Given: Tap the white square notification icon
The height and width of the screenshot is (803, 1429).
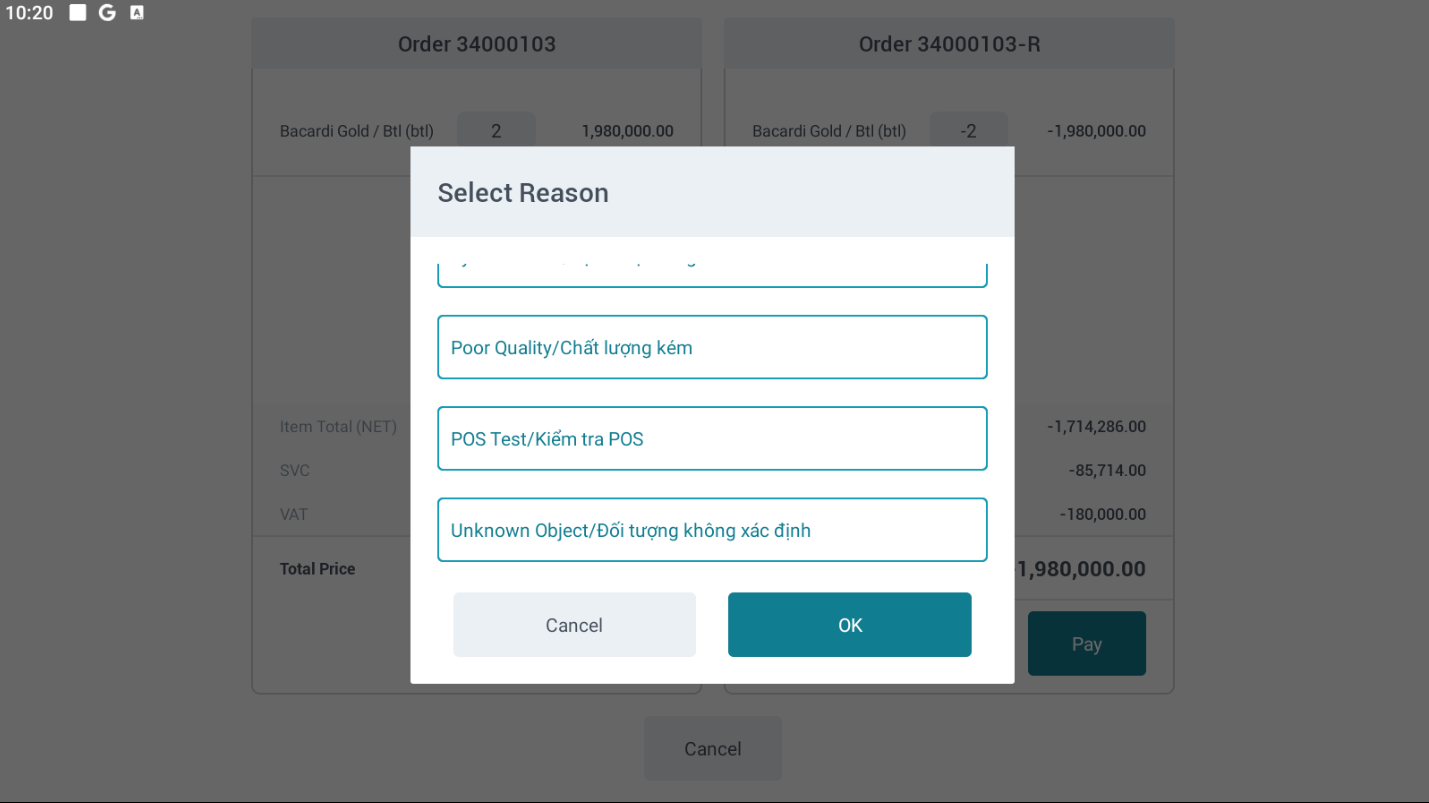Looking at the screenshot, I should pos(78,13).
